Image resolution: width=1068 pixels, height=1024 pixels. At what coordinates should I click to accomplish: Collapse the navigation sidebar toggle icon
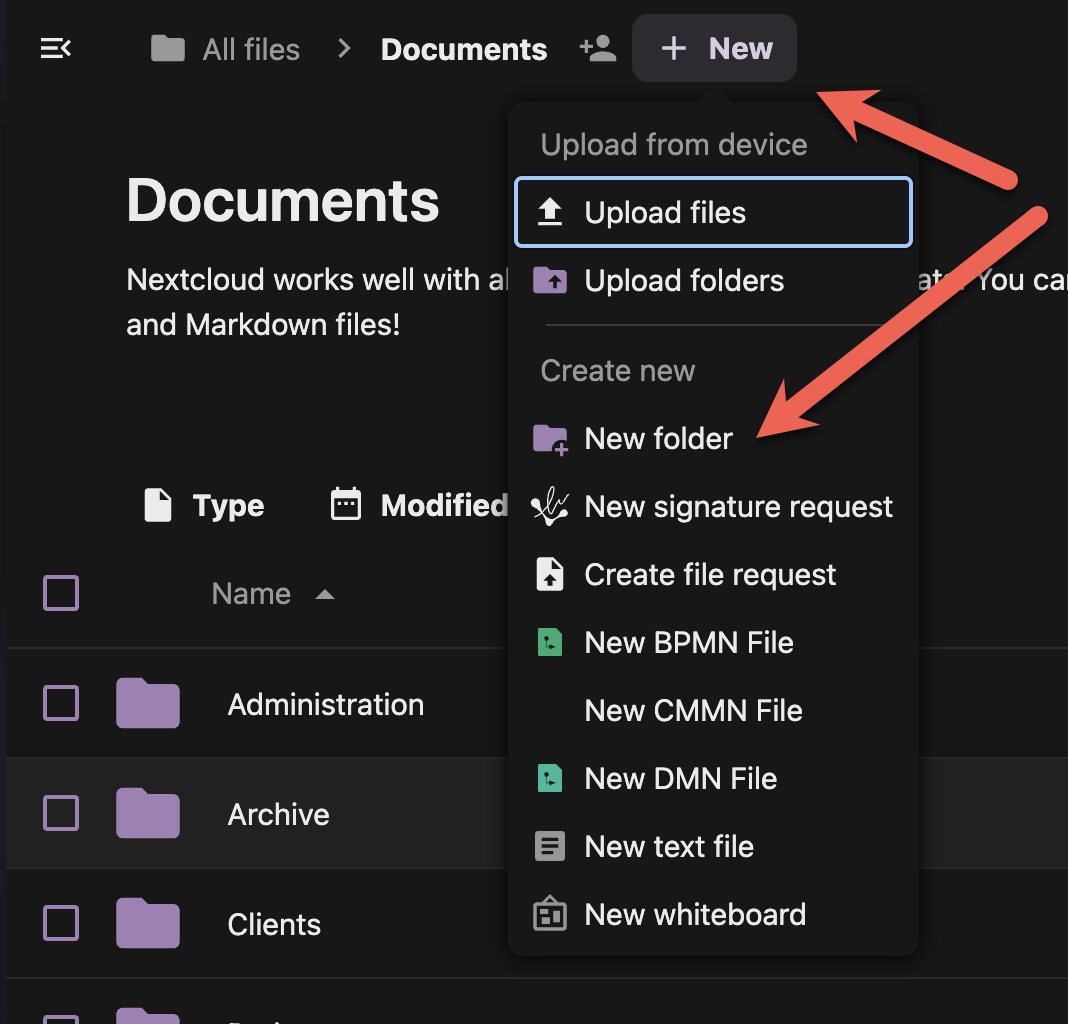point(55,48)
